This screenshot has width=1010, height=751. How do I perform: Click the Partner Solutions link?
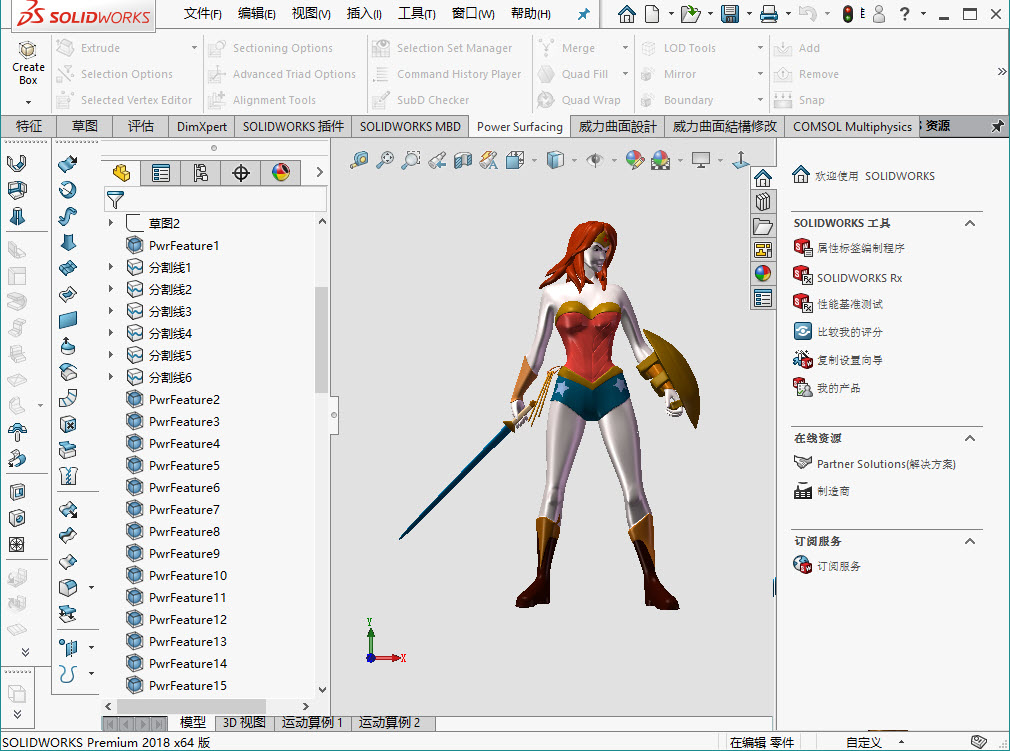[886, 464]
